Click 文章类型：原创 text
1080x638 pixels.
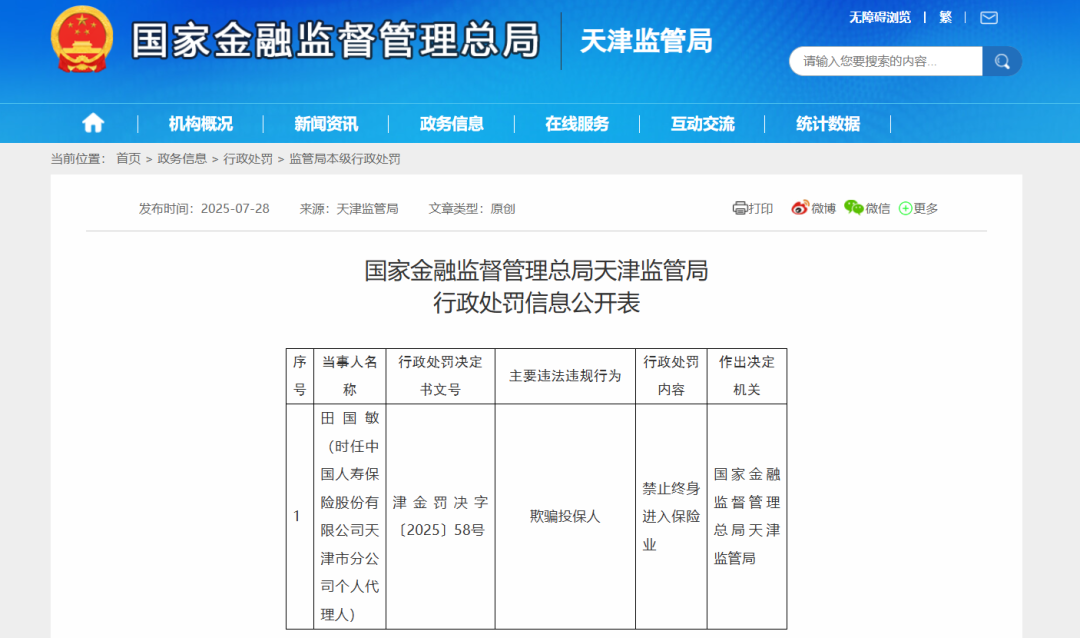point(472,209)
